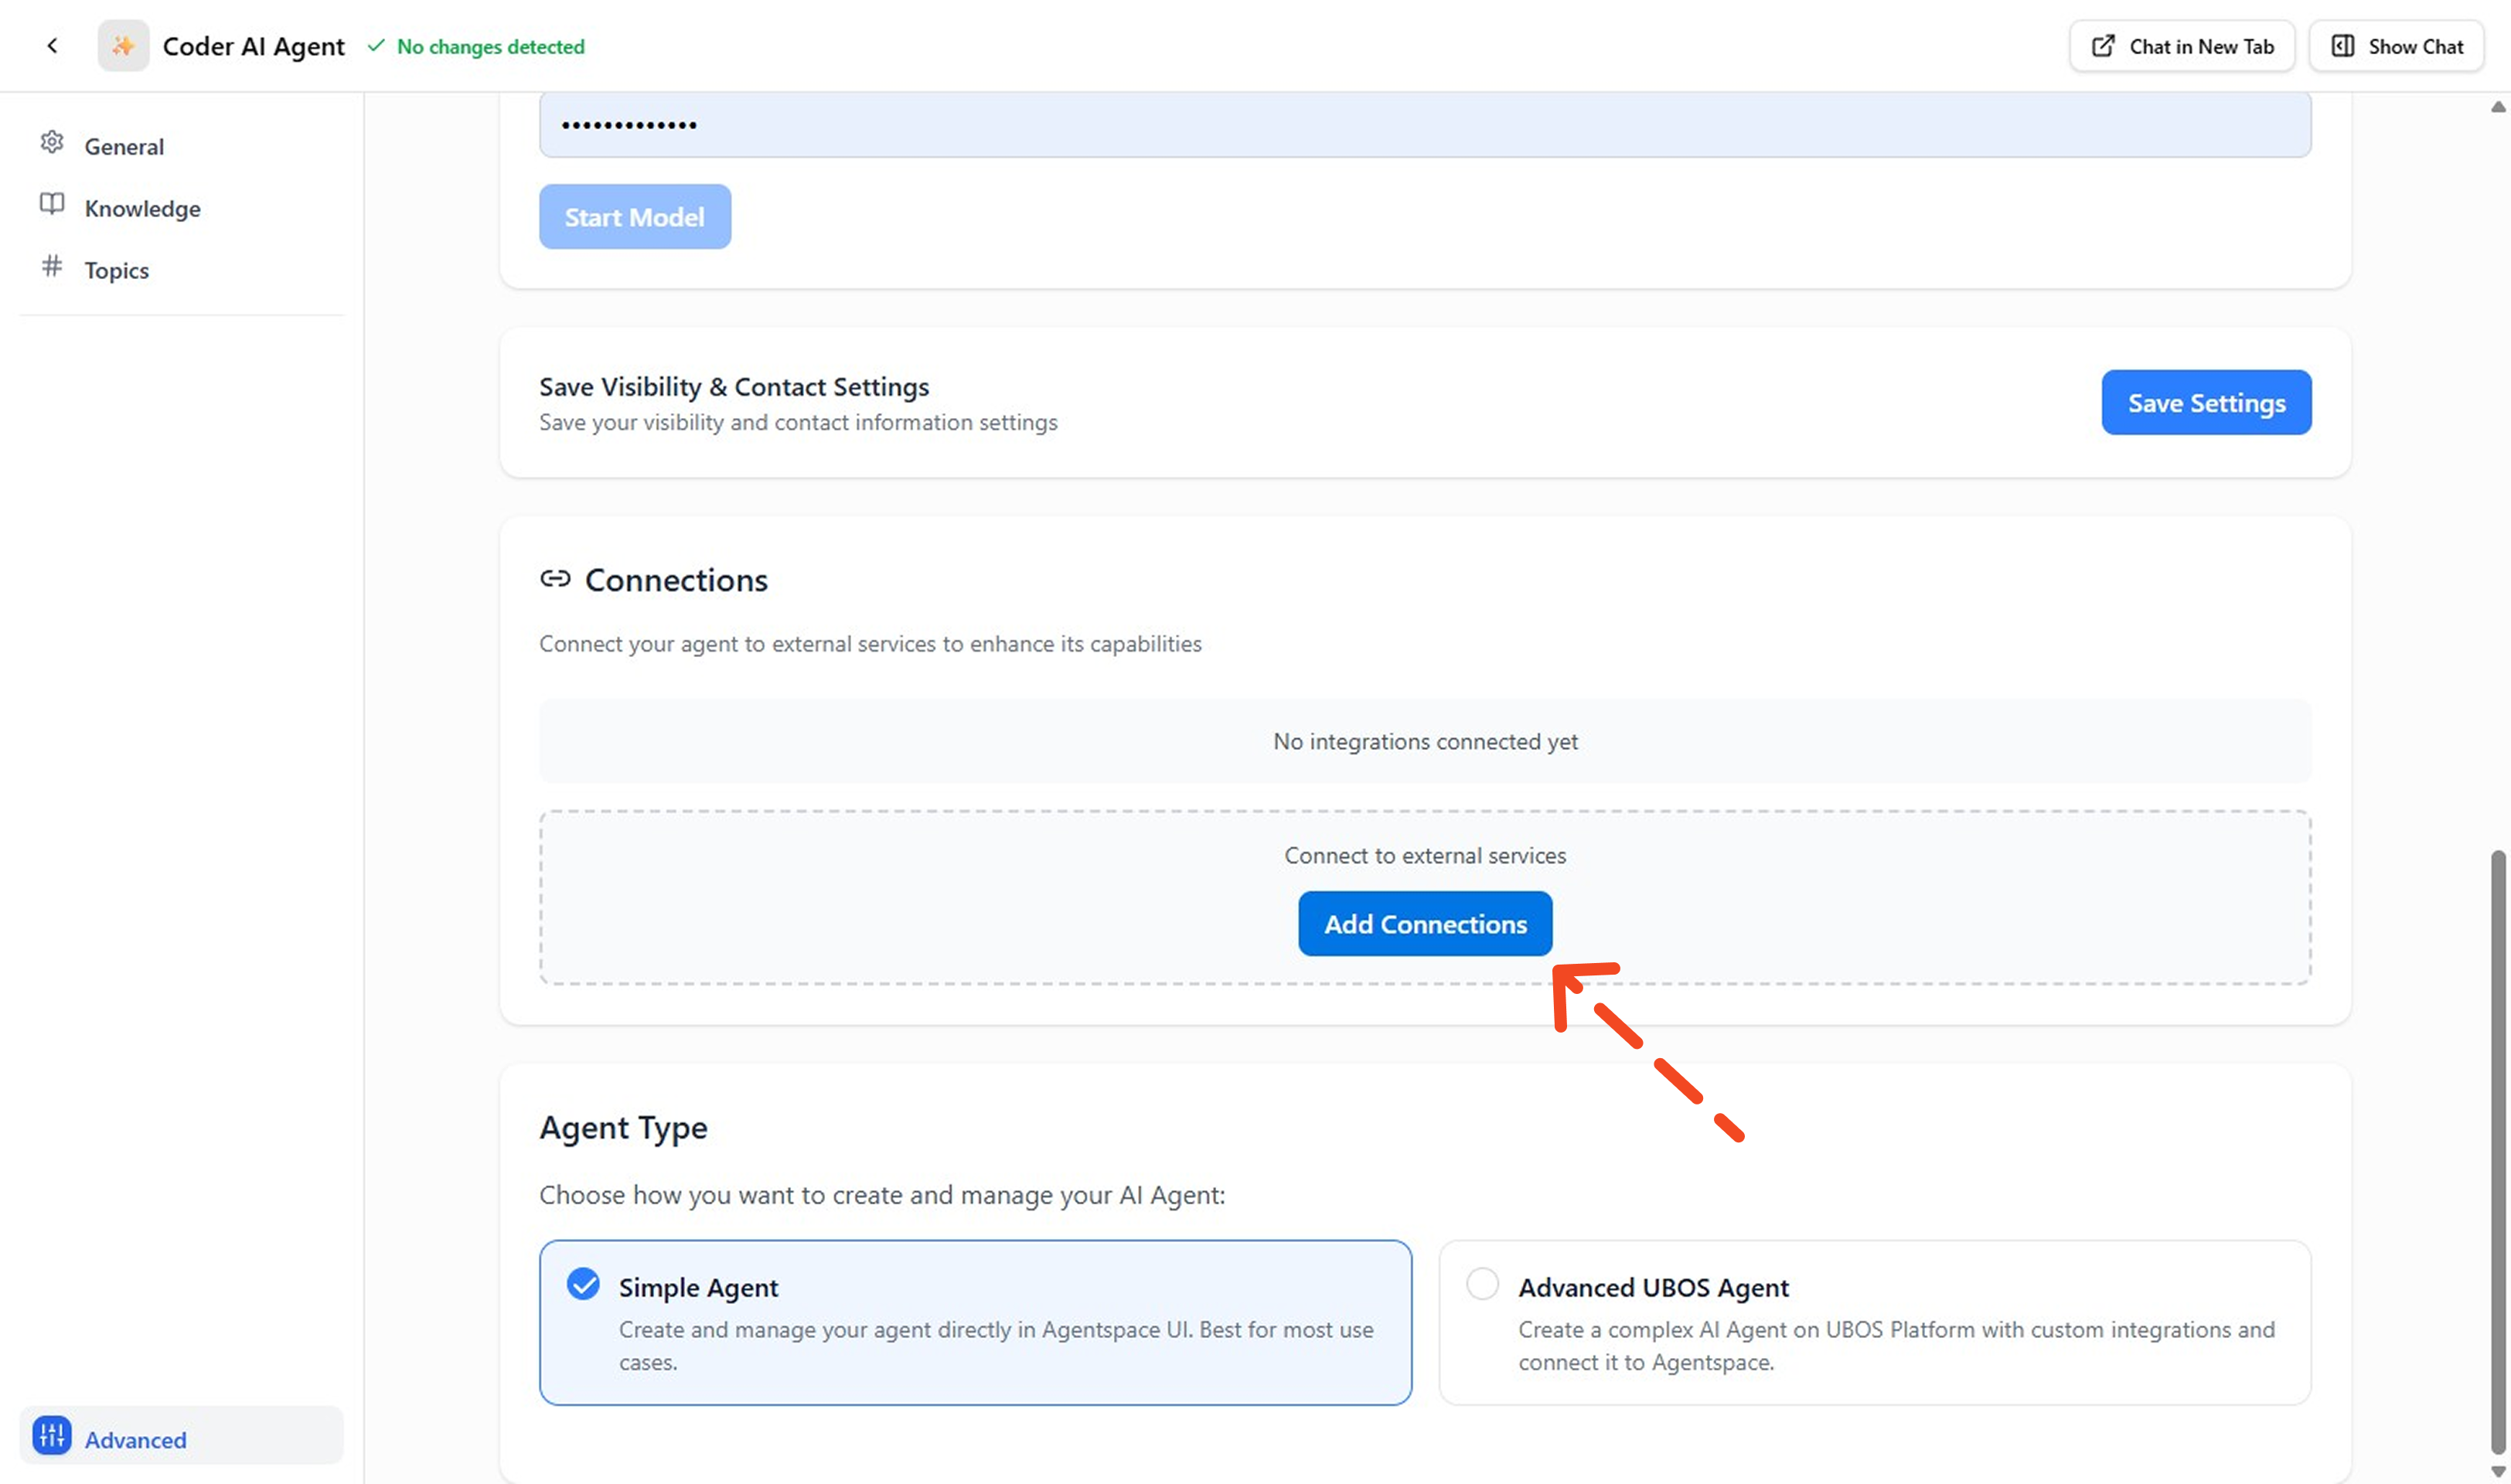Click the Advanced sliders icon in sidebar
The width and height of the screenshot is (2511, 1484).
pyautogui.click(x=52, y=1436)
